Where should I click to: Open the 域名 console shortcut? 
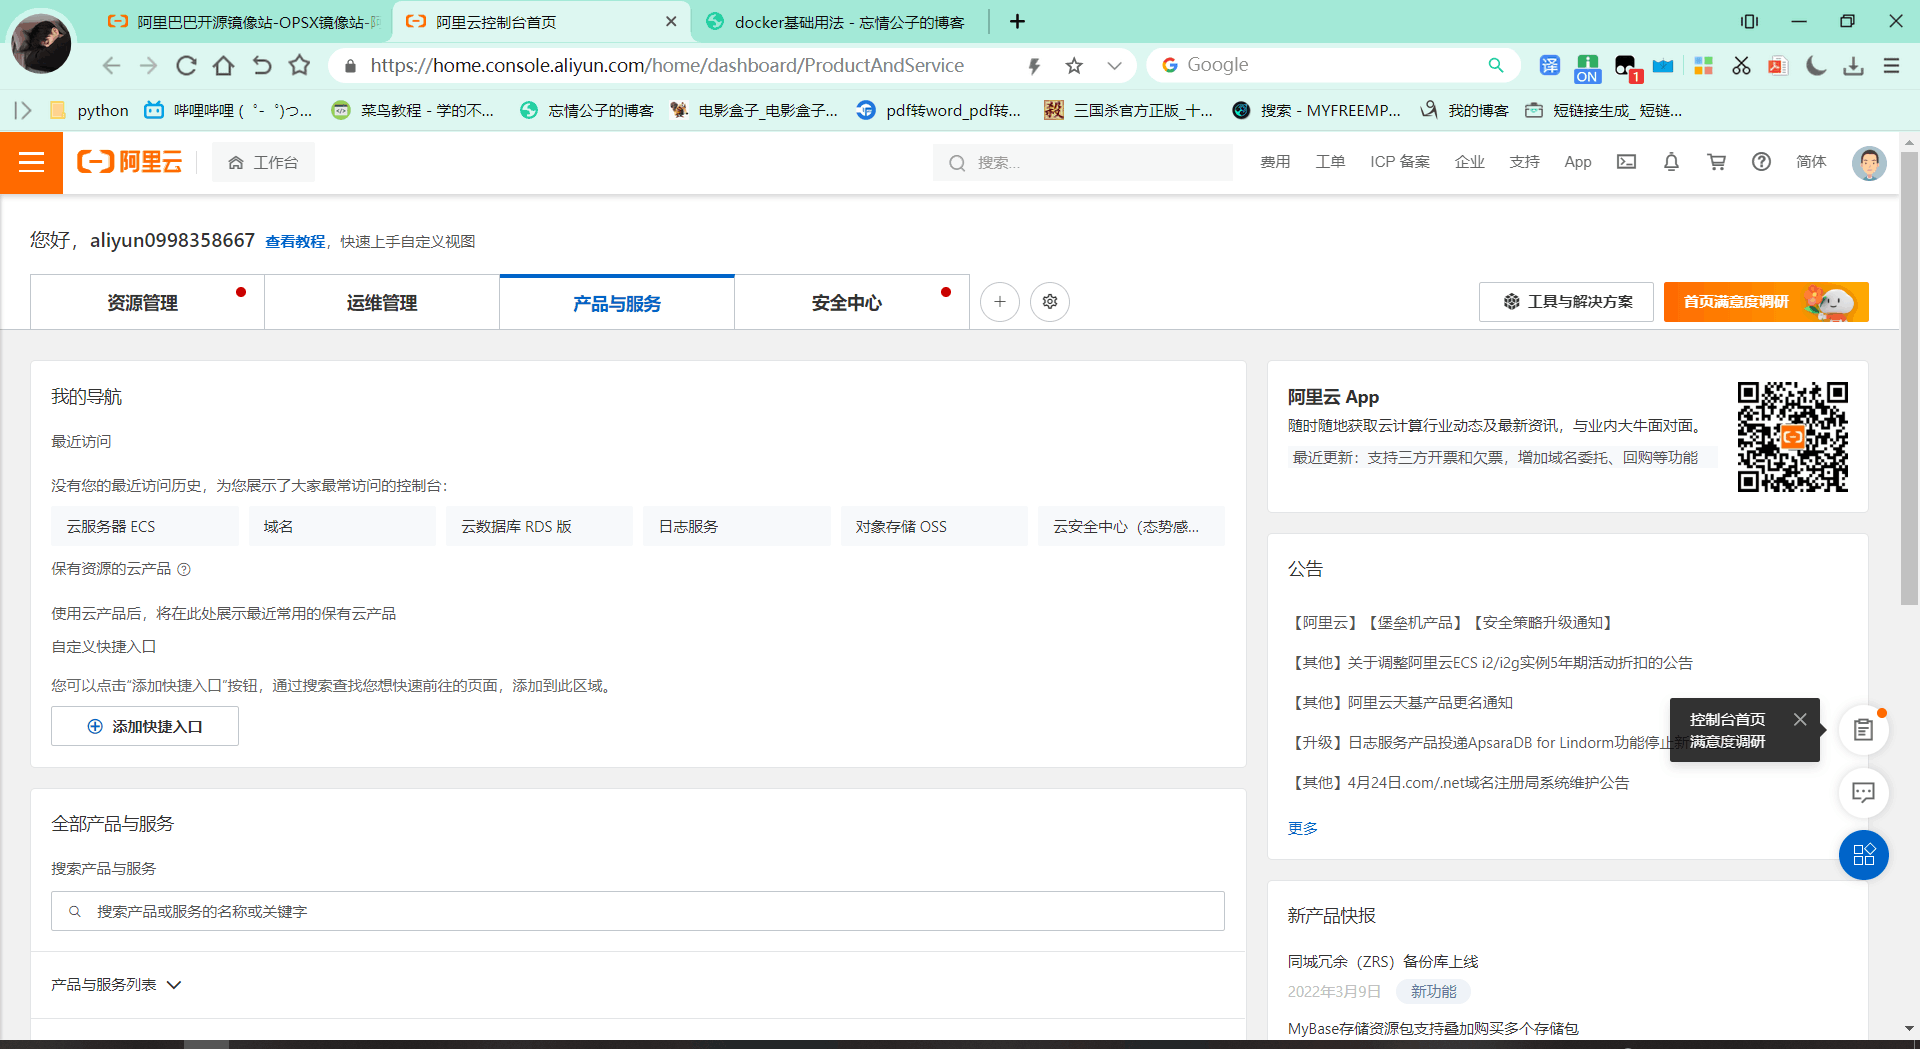point(342,526)
